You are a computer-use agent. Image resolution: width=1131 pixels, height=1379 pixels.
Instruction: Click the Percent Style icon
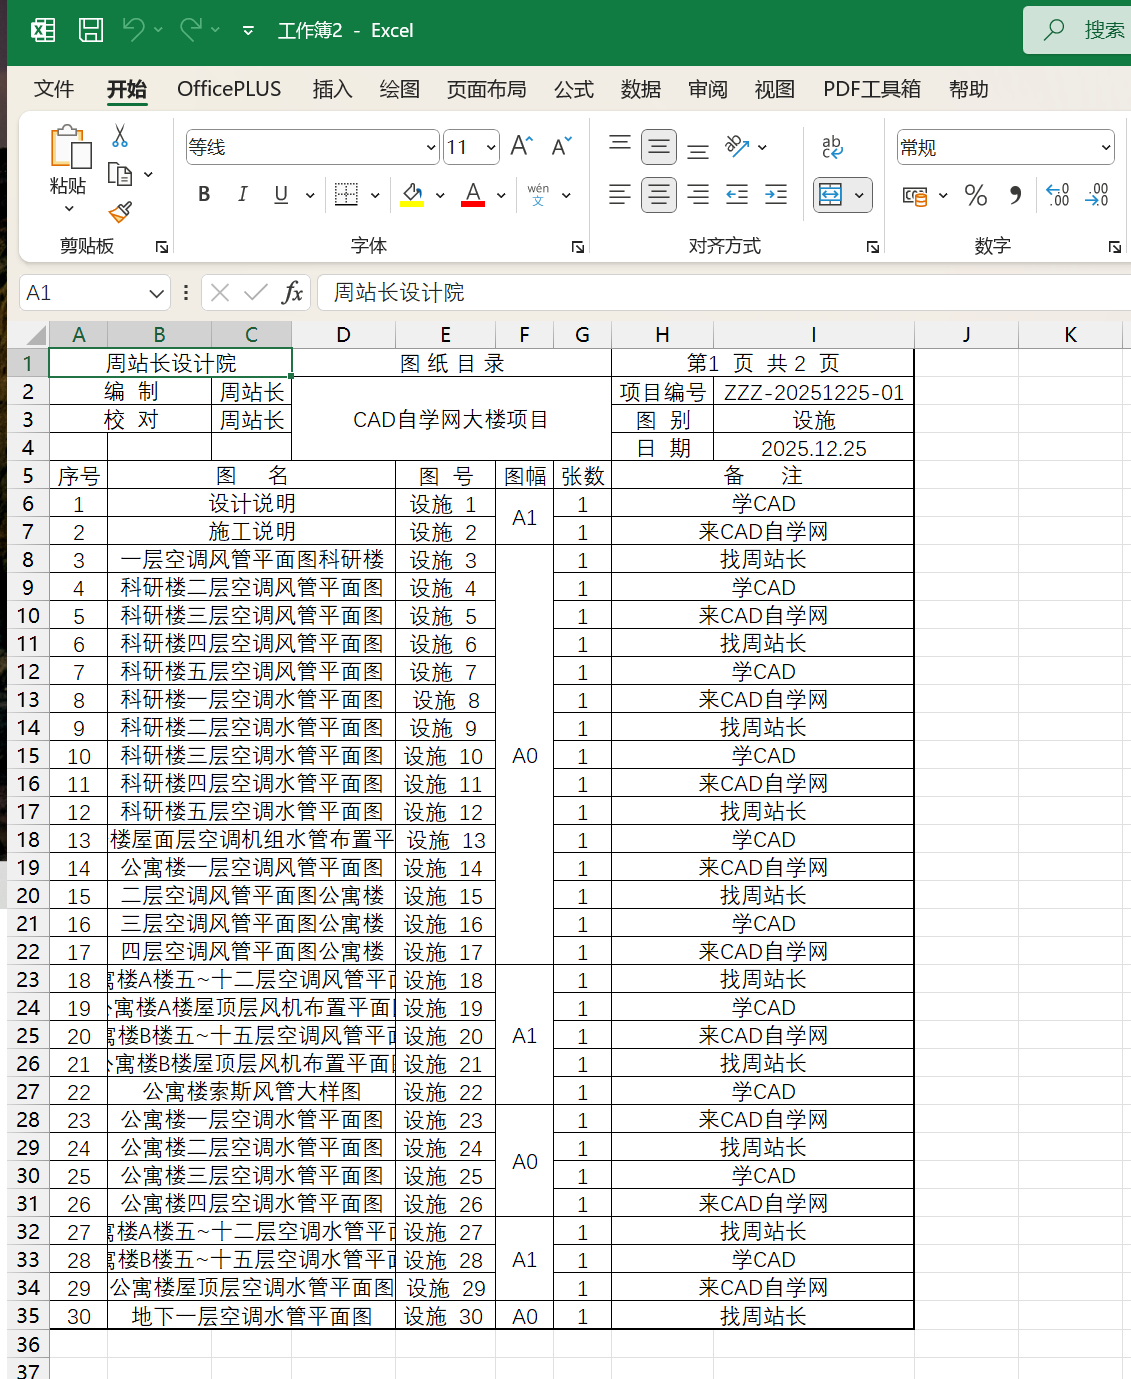pos(976,195)
